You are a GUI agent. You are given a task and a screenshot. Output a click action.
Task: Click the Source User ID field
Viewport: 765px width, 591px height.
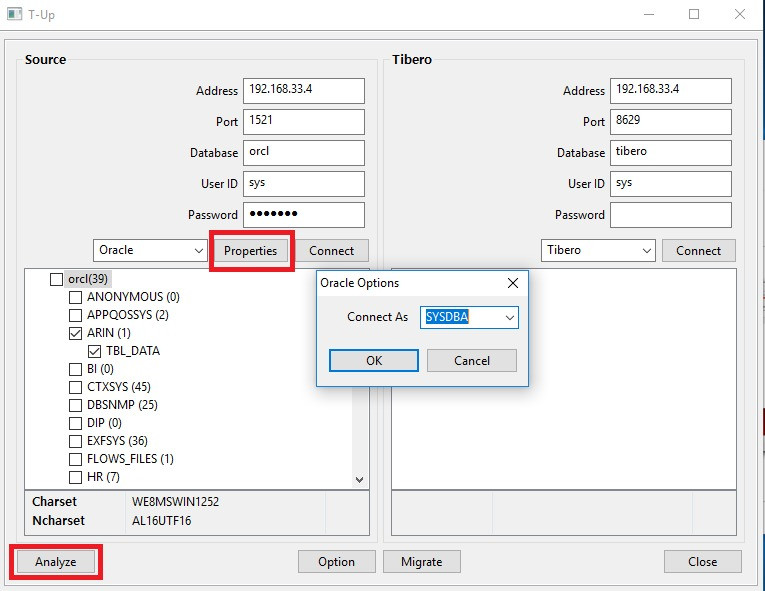pyautogui.click(x=304, y=184)
